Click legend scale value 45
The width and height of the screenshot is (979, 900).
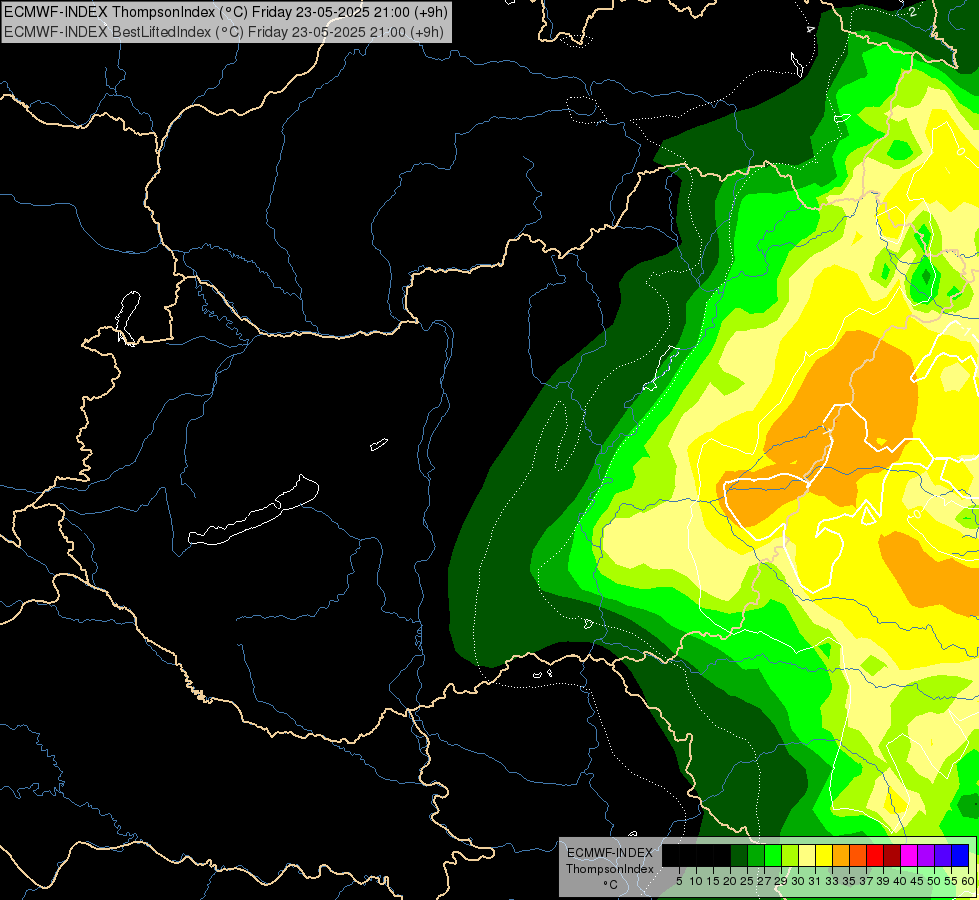917,881
